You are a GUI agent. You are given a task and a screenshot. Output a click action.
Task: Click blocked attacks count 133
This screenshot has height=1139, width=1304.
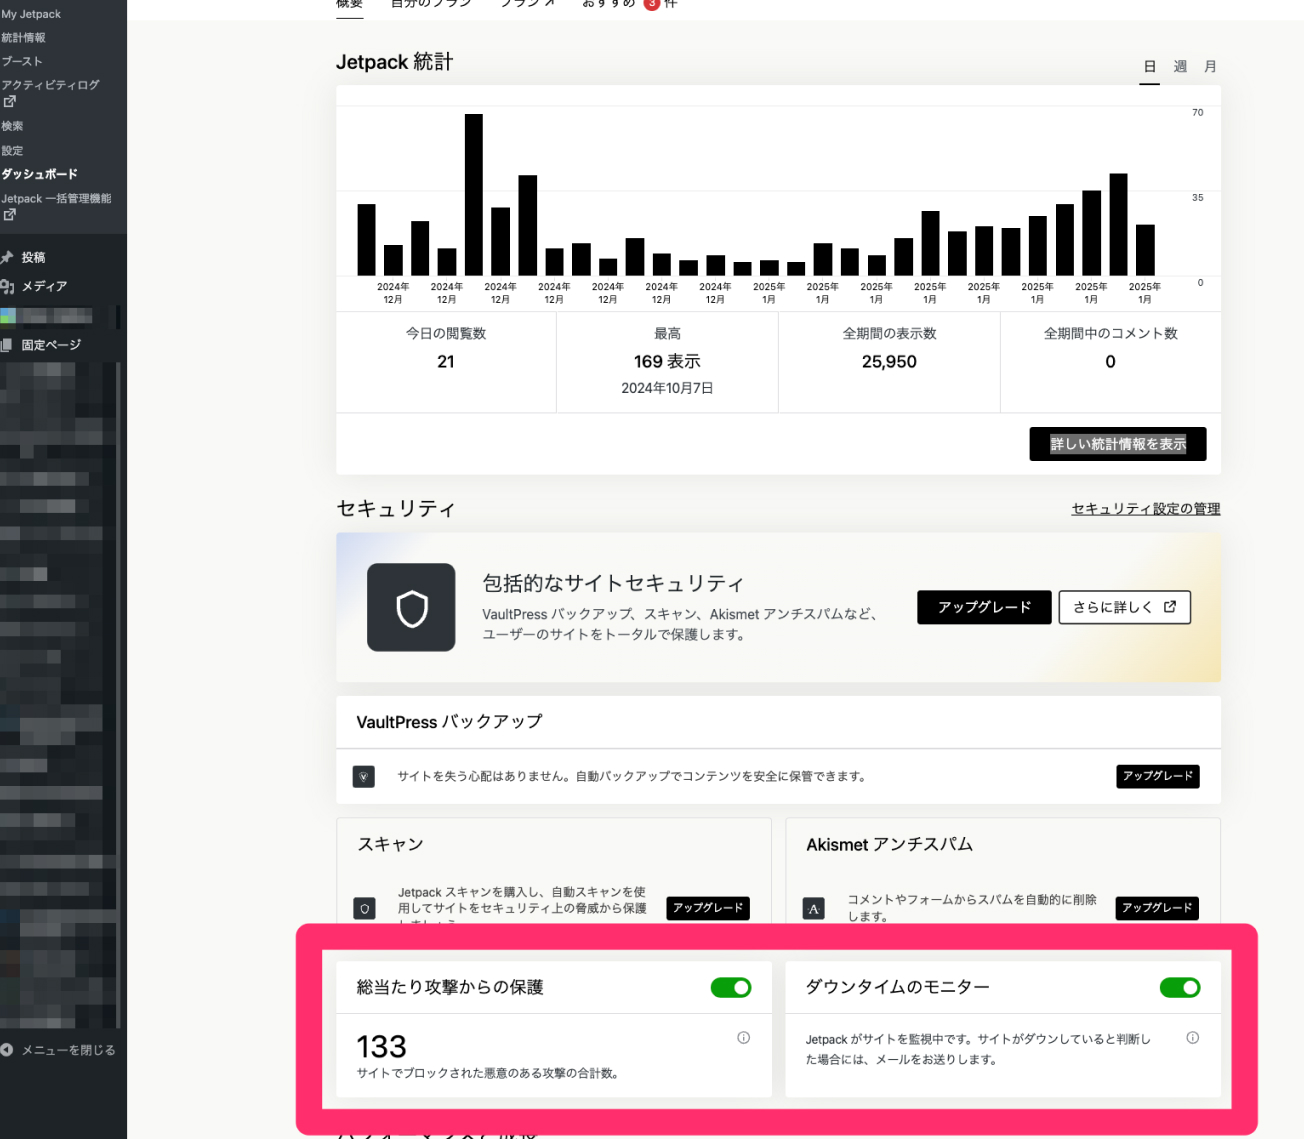tap(381, 1046)
